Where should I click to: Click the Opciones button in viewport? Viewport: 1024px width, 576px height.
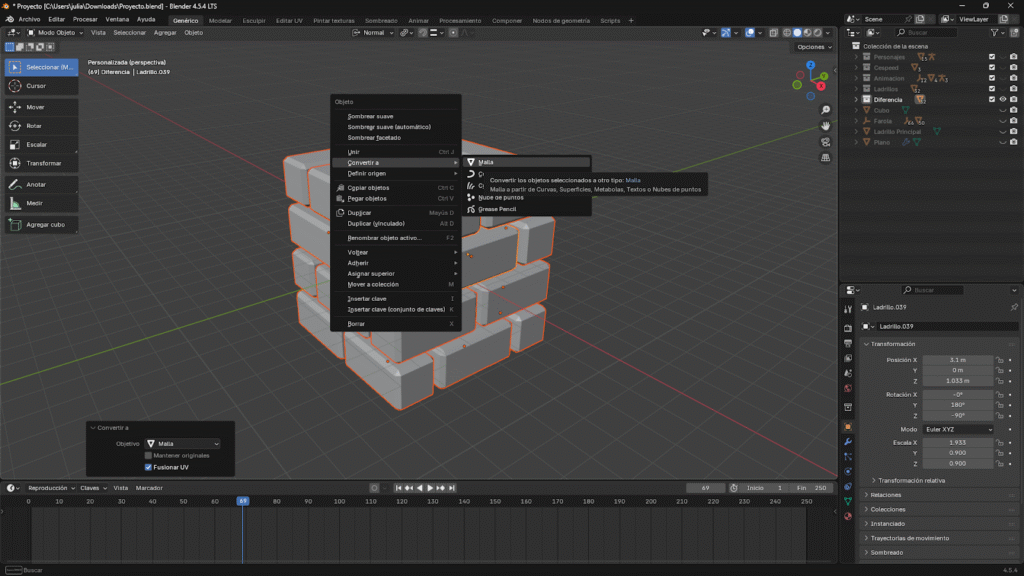[814, 47]
